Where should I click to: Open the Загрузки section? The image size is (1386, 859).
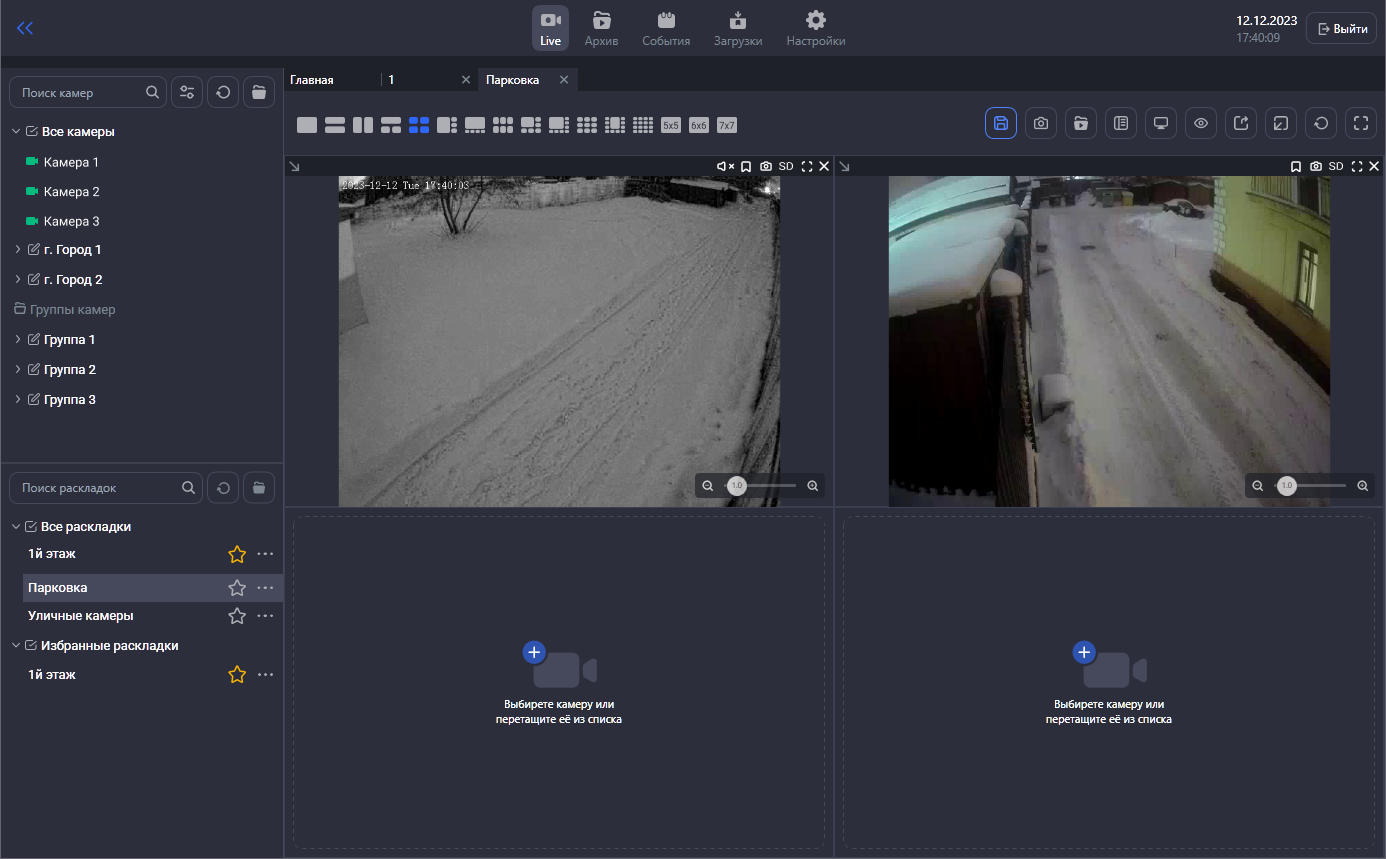coord(738,28)
